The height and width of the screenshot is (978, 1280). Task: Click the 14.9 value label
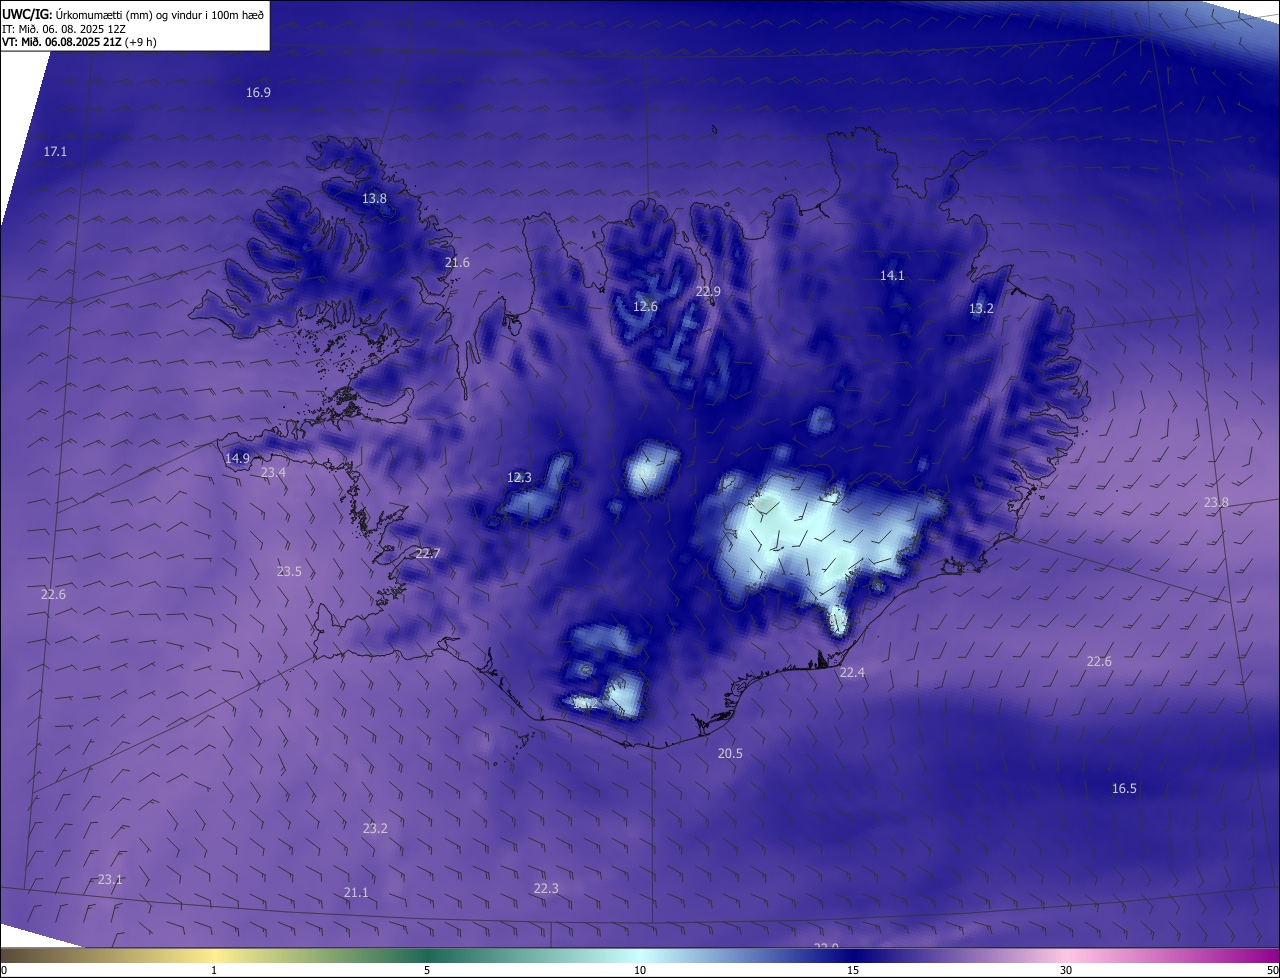pyautogui.click(x=237, y=458)
